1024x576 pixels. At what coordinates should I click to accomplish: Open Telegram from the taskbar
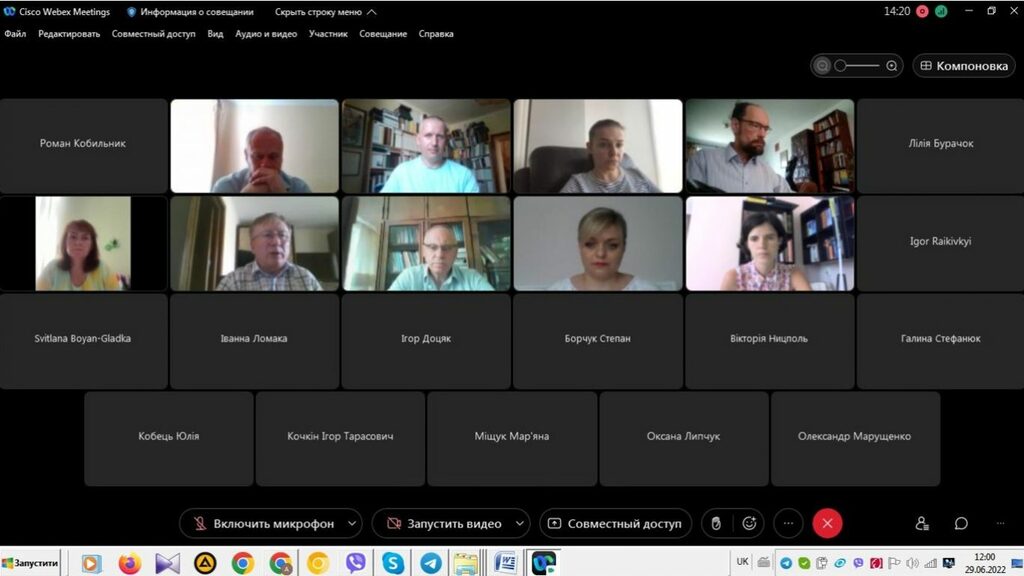coord(431,563)
